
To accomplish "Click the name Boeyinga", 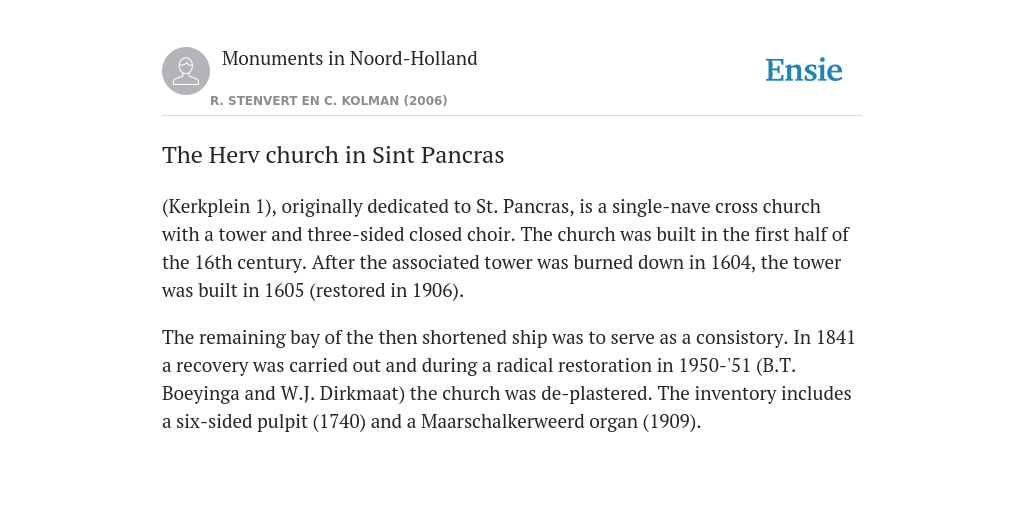I will [200, 394].
